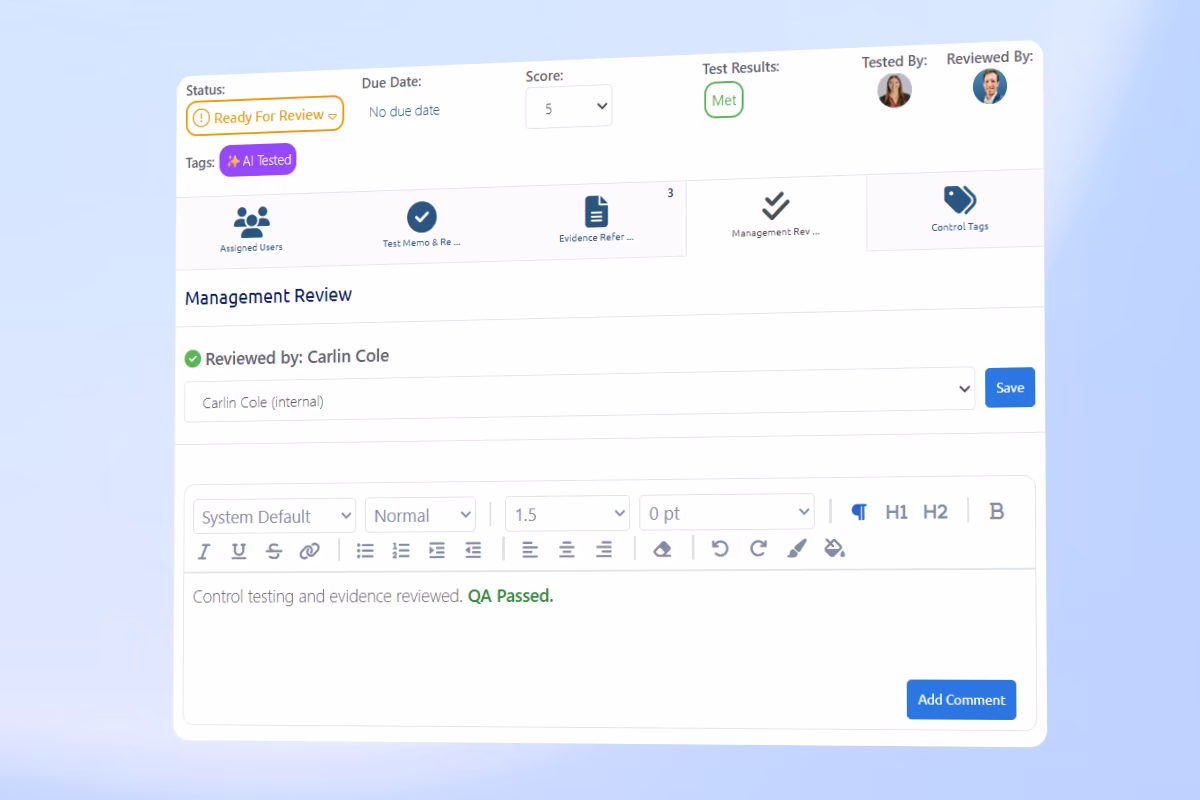Choose the center alignment icon
The width and height of the screenshot is (1200, 800).
[x=567, y=549]
